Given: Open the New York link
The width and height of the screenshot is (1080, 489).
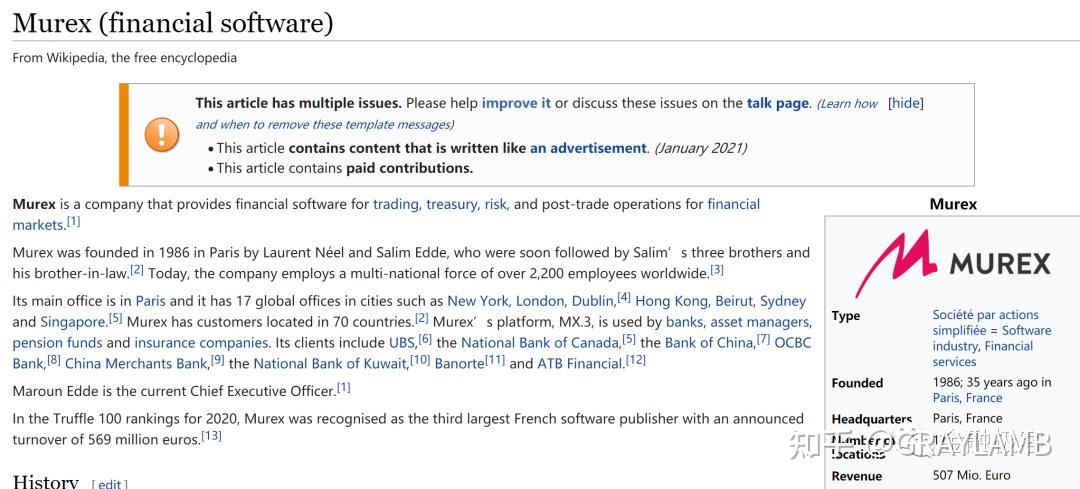Looking at the screenshot, I should (x=478, y=301).
